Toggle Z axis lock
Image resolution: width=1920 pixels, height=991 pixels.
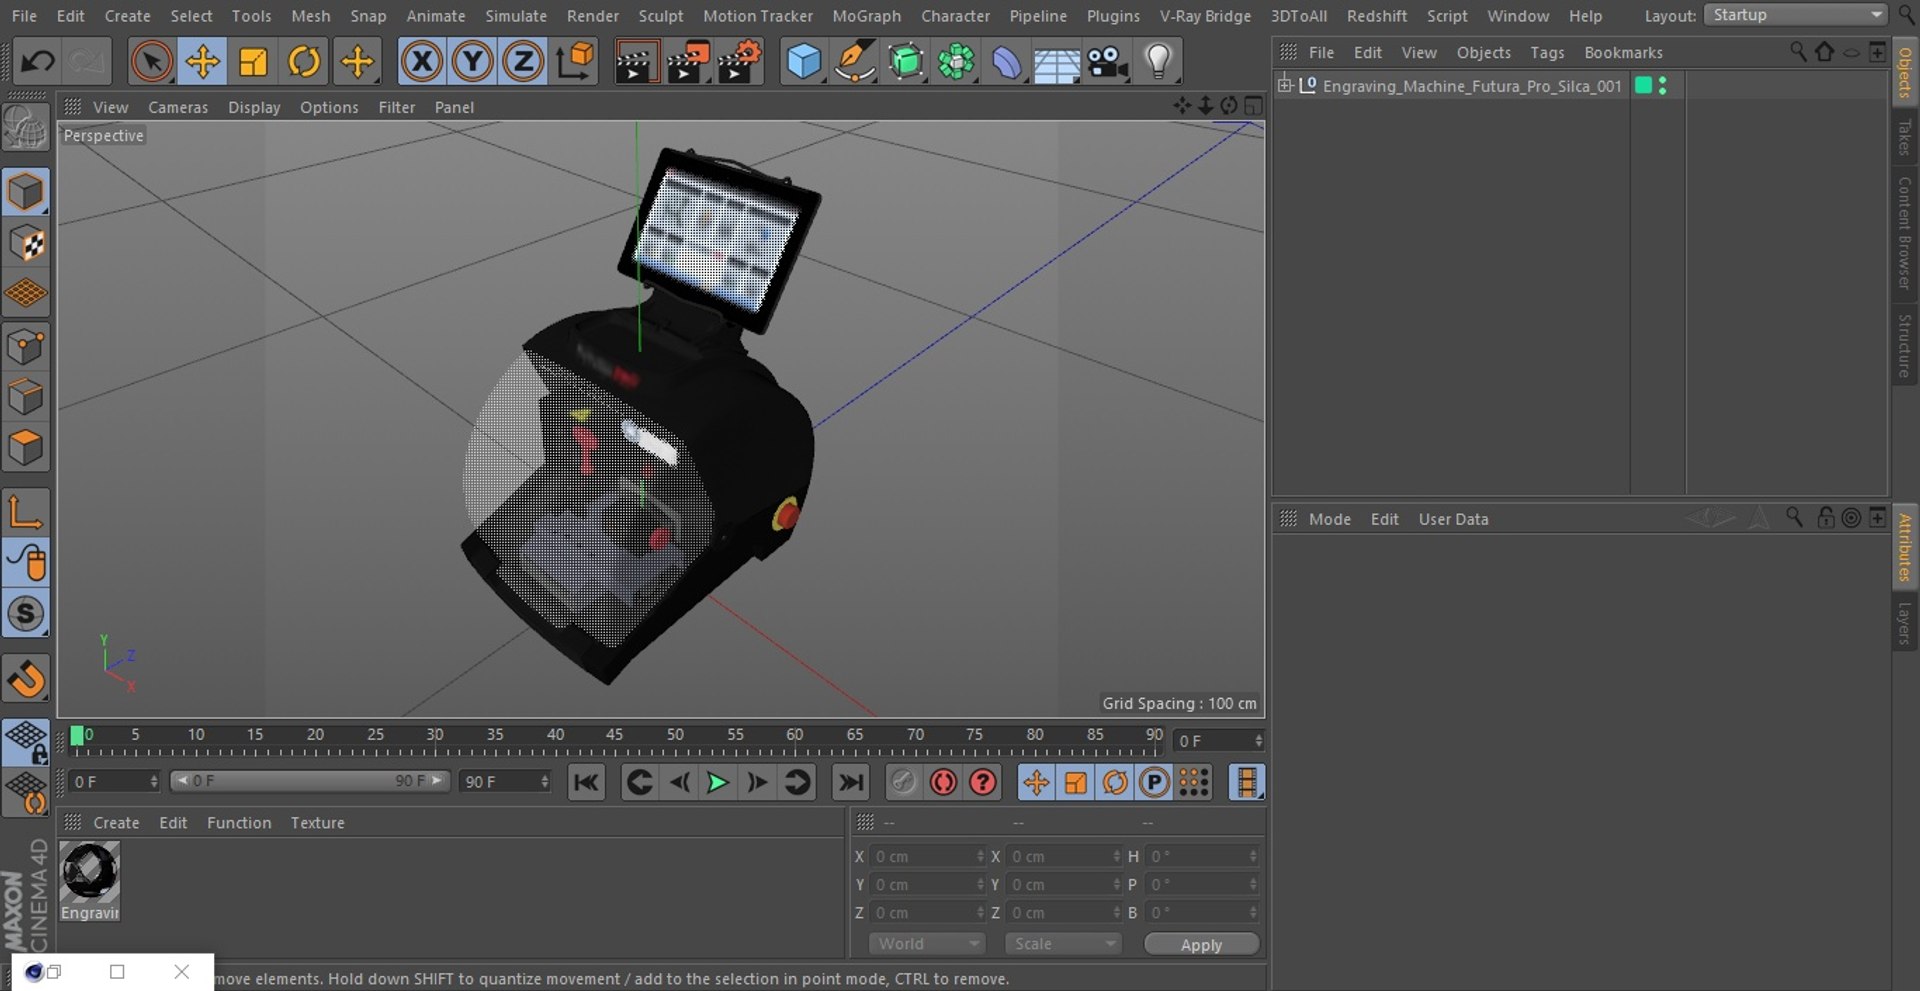point(523,62)
